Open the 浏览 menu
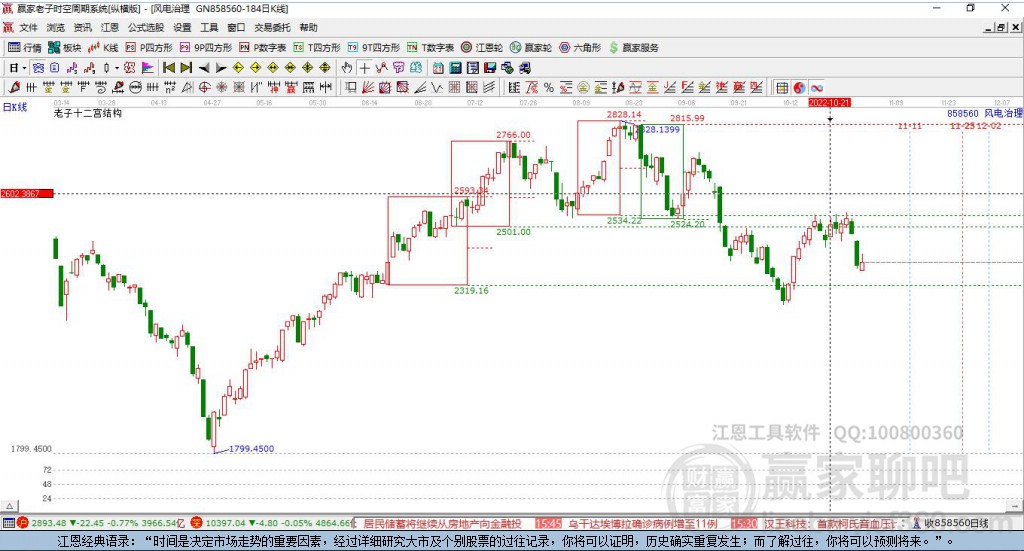This screenshot has height=551, width=1024. pyautogui.click(x=56, y=27)
